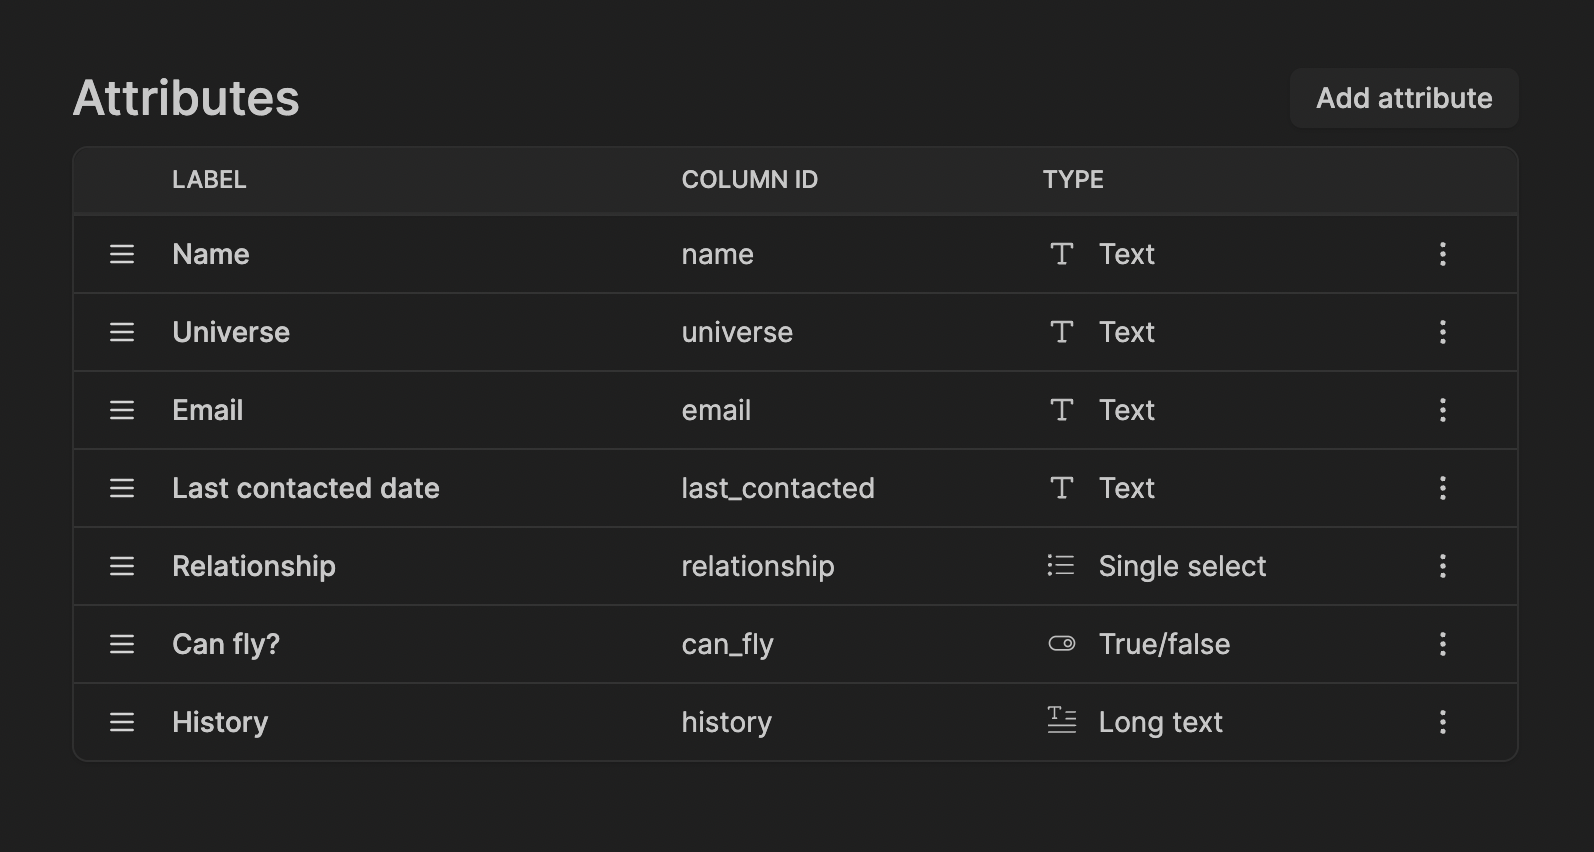Click the COLUMN ID header
Screen dimensions: 1594x852
pos(750,180)
